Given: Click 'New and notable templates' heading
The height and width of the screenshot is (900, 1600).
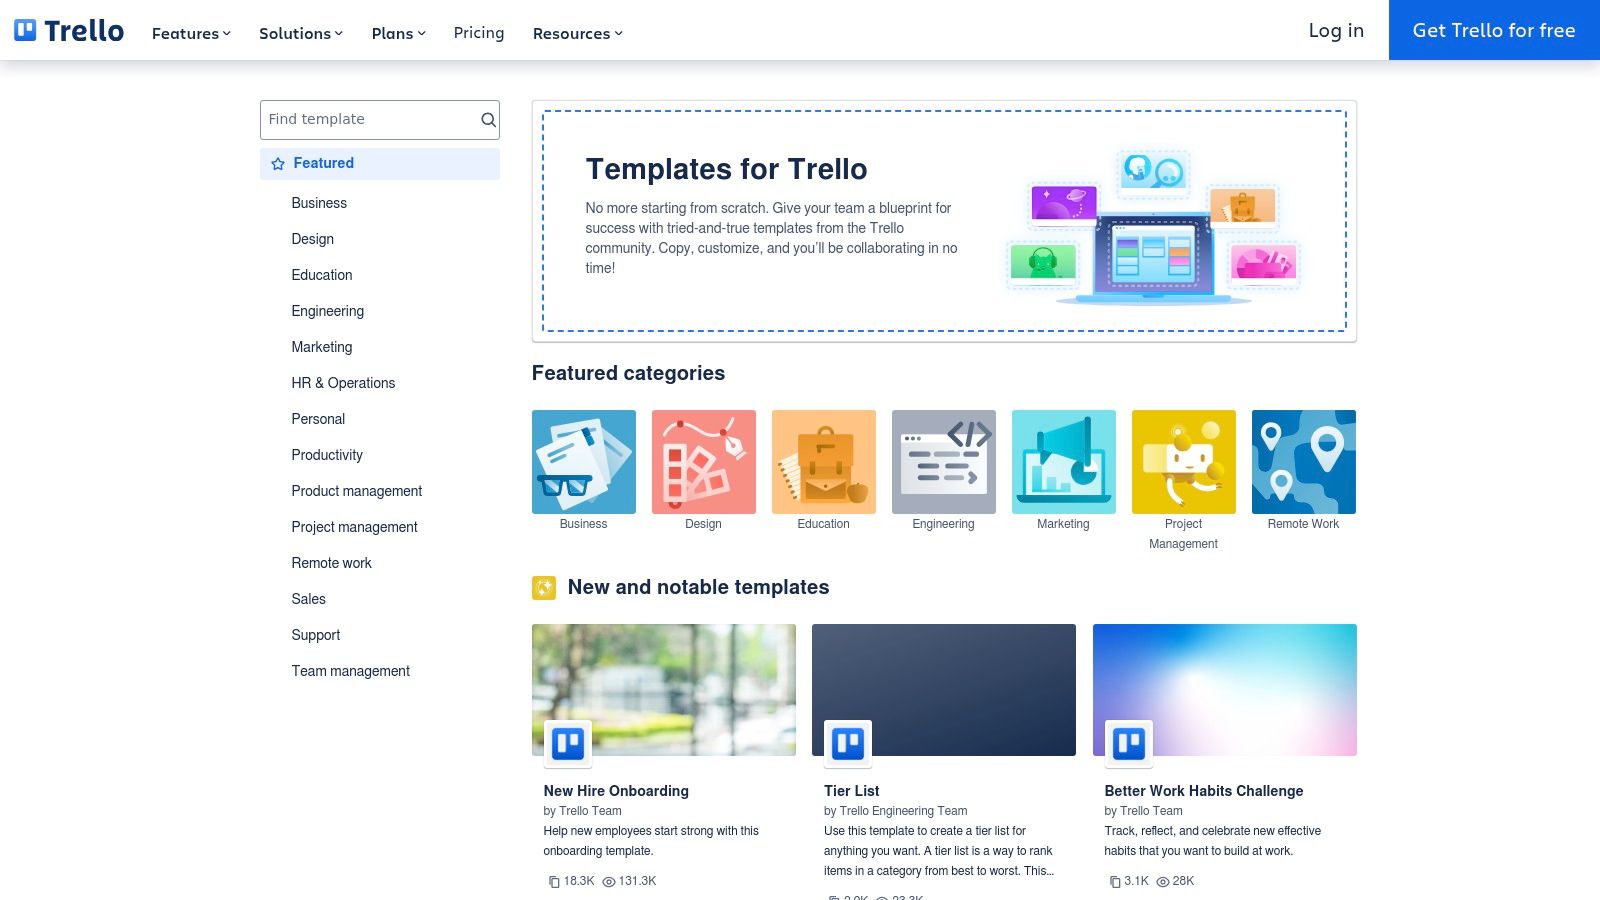Looking at the screenshot, I should tap(698, 588).
